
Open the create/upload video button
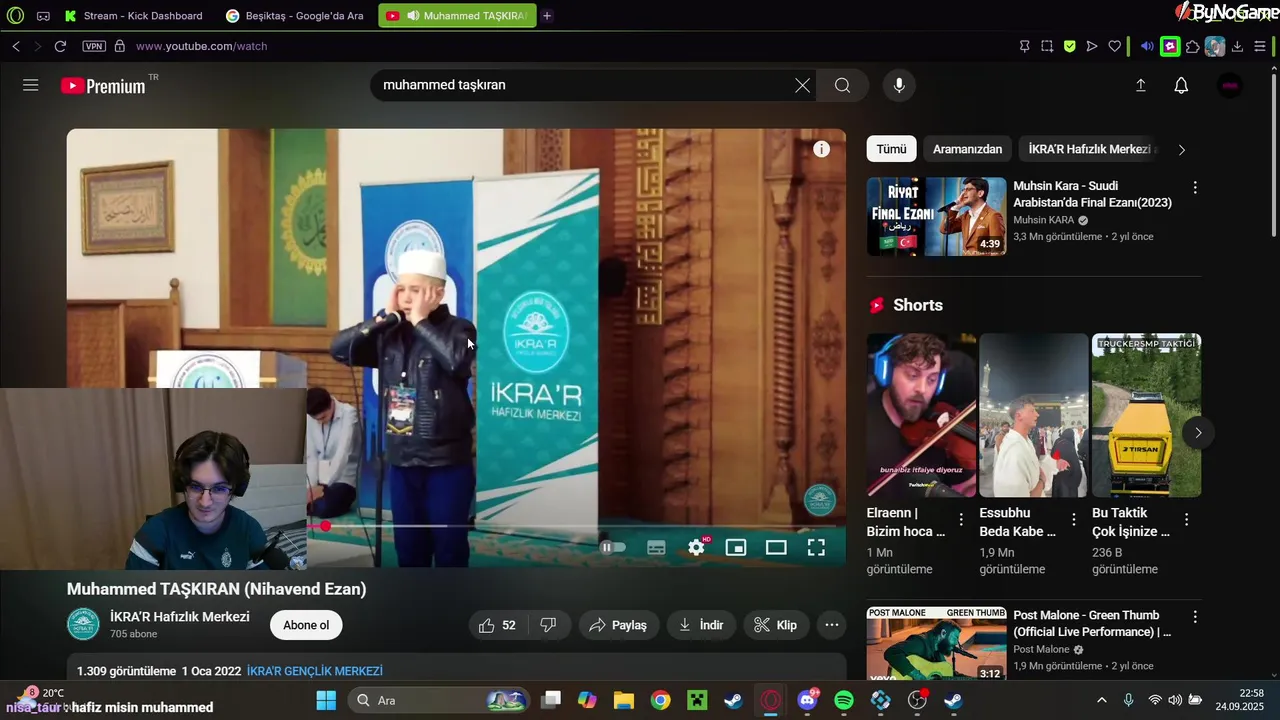click(x=1140, y=86)
